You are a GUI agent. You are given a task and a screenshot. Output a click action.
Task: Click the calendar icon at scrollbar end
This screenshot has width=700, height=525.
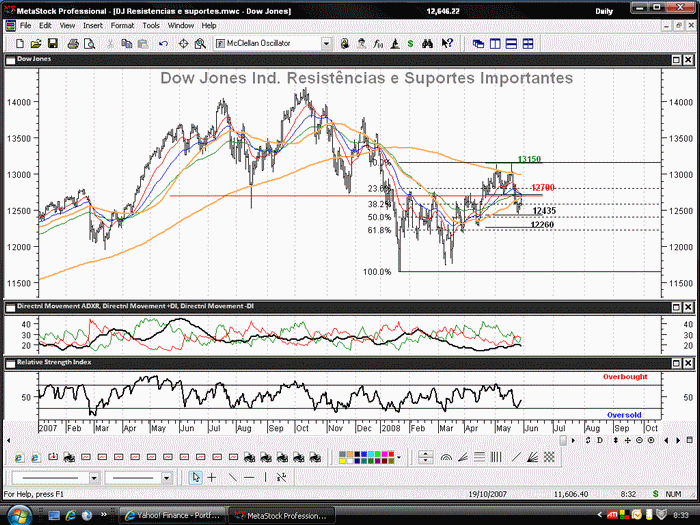689,440
